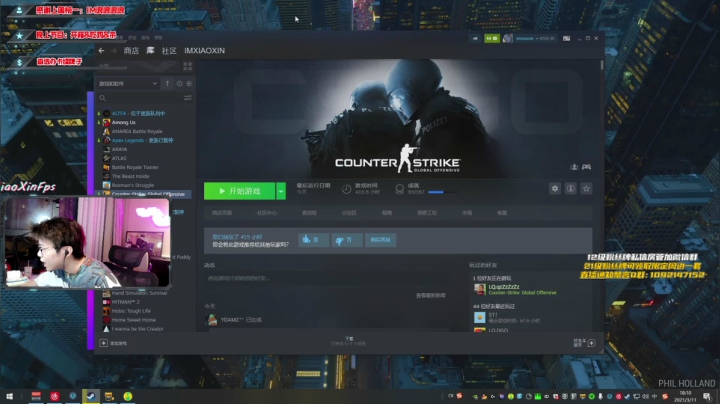Viewport: 720px width, 404px height.
Task: Click the taskbar clock showing 18:10
Action: (x=685, y=396)
